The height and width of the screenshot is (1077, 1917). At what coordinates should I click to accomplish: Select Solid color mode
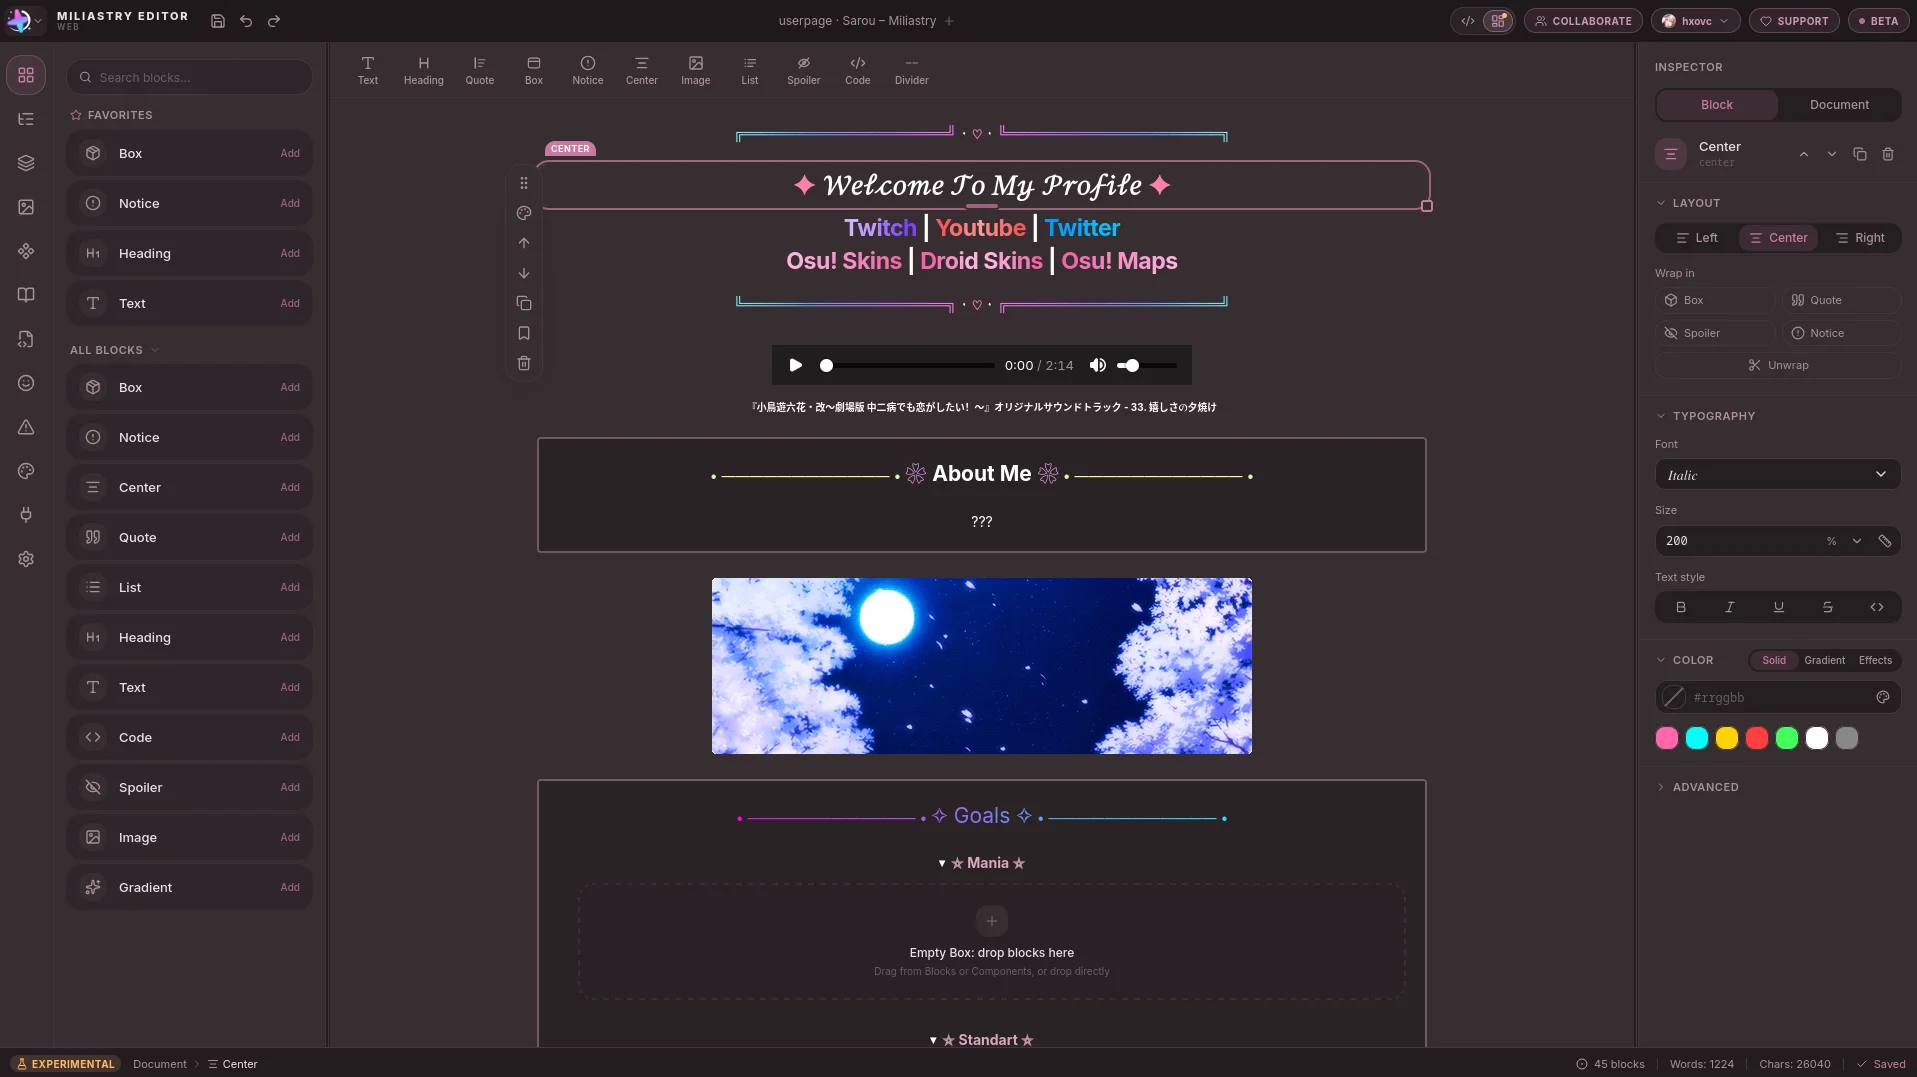pos(1774,660)
